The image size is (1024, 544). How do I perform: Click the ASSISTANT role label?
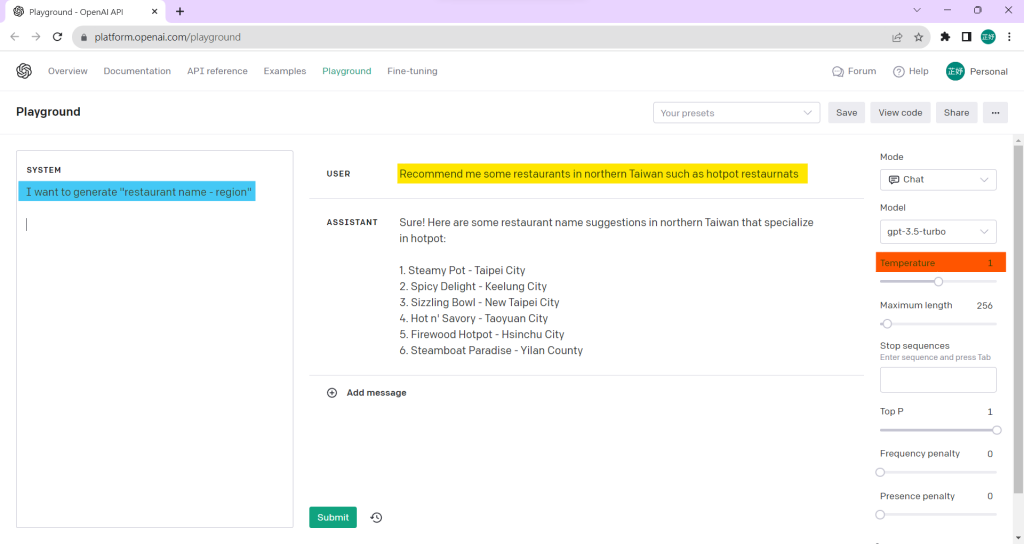point(352,222)
